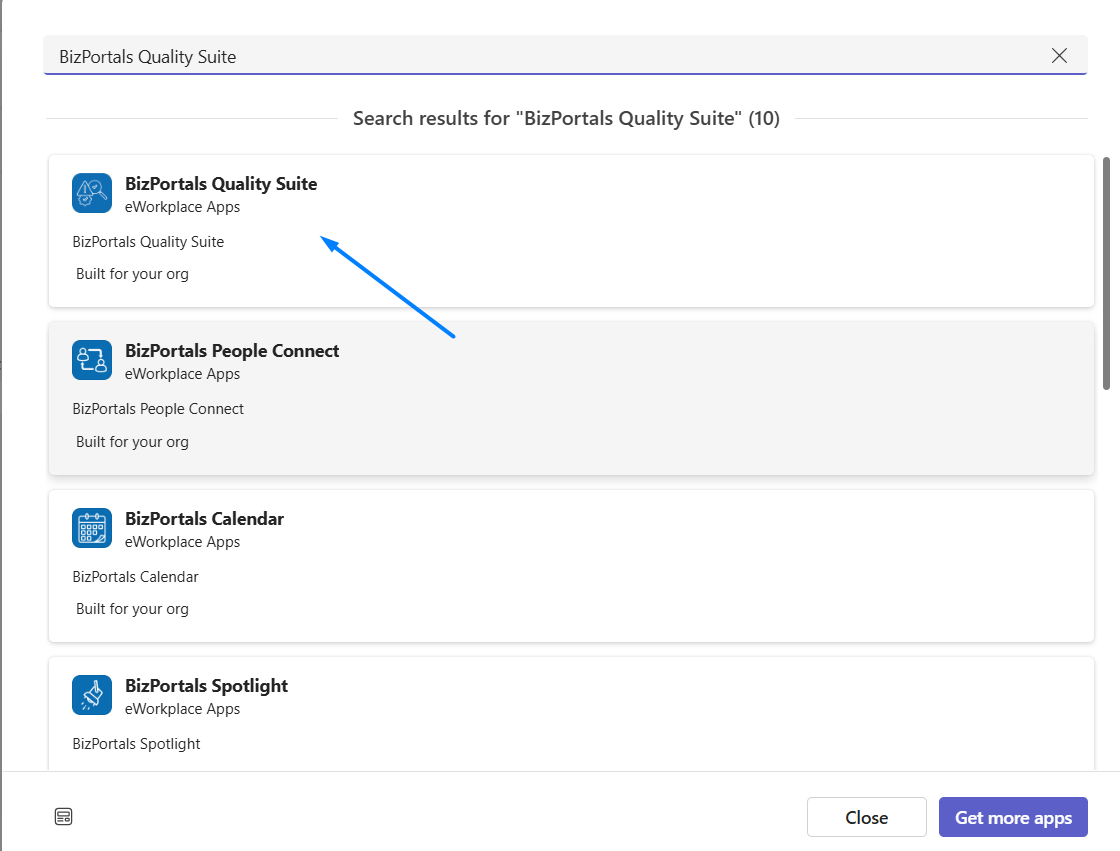This screenshot has width=1120, height=851.
Task: Click Built for your org in Quality Suite card
Action: (x=132, y=274)
